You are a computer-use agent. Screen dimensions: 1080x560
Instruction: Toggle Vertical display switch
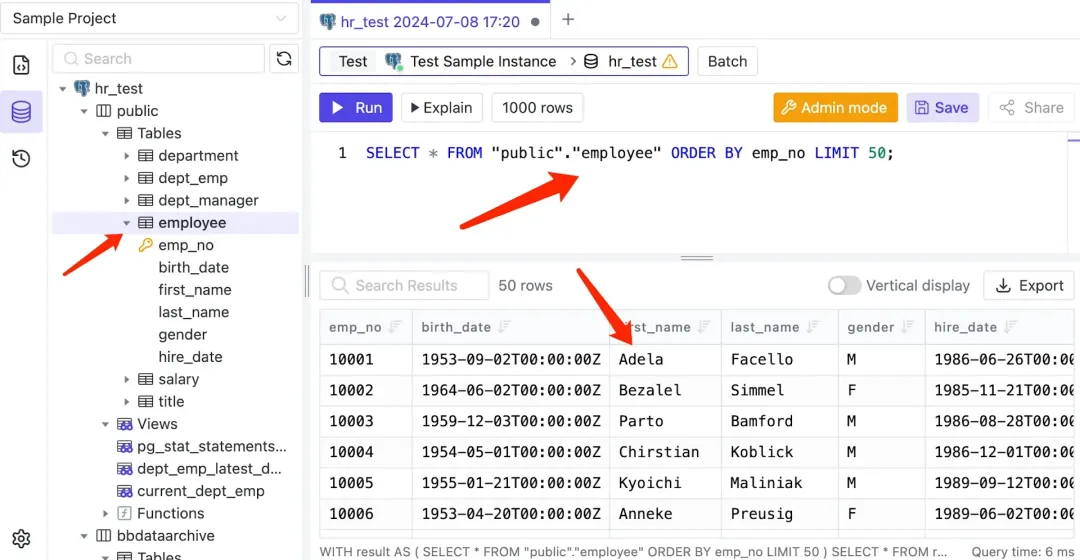(x=844, y=285)
